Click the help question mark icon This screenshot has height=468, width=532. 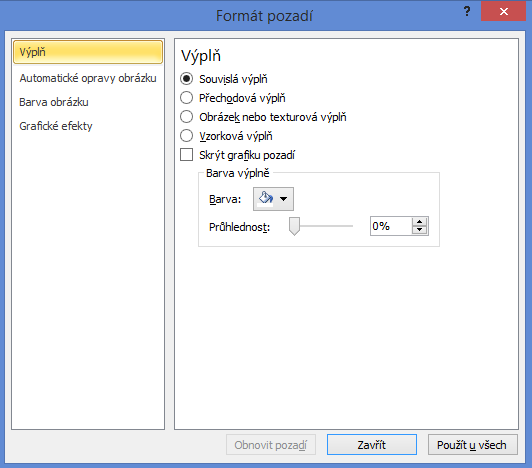tap(467, 12)
